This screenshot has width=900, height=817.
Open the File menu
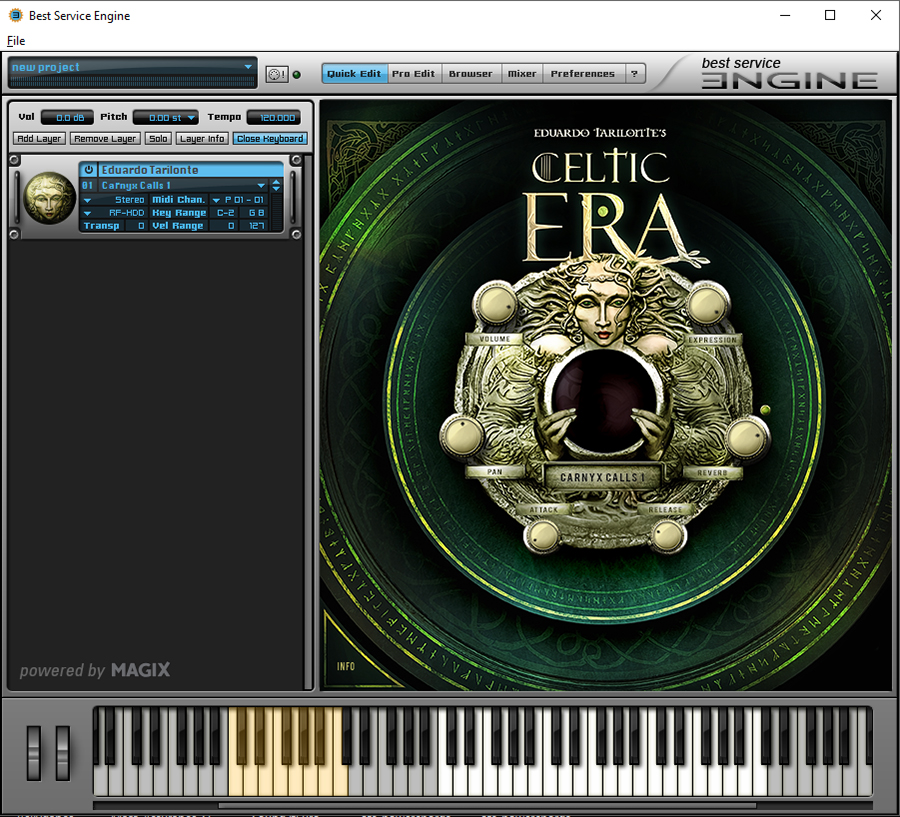15,41
